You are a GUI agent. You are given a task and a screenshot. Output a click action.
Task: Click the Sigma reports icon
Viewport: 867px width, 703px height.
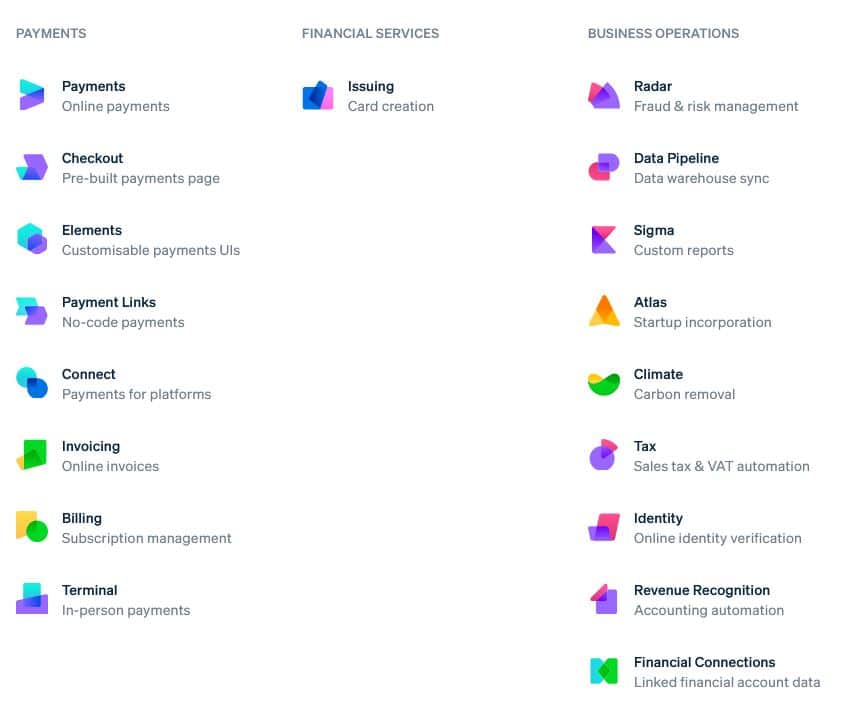(603, 239)
